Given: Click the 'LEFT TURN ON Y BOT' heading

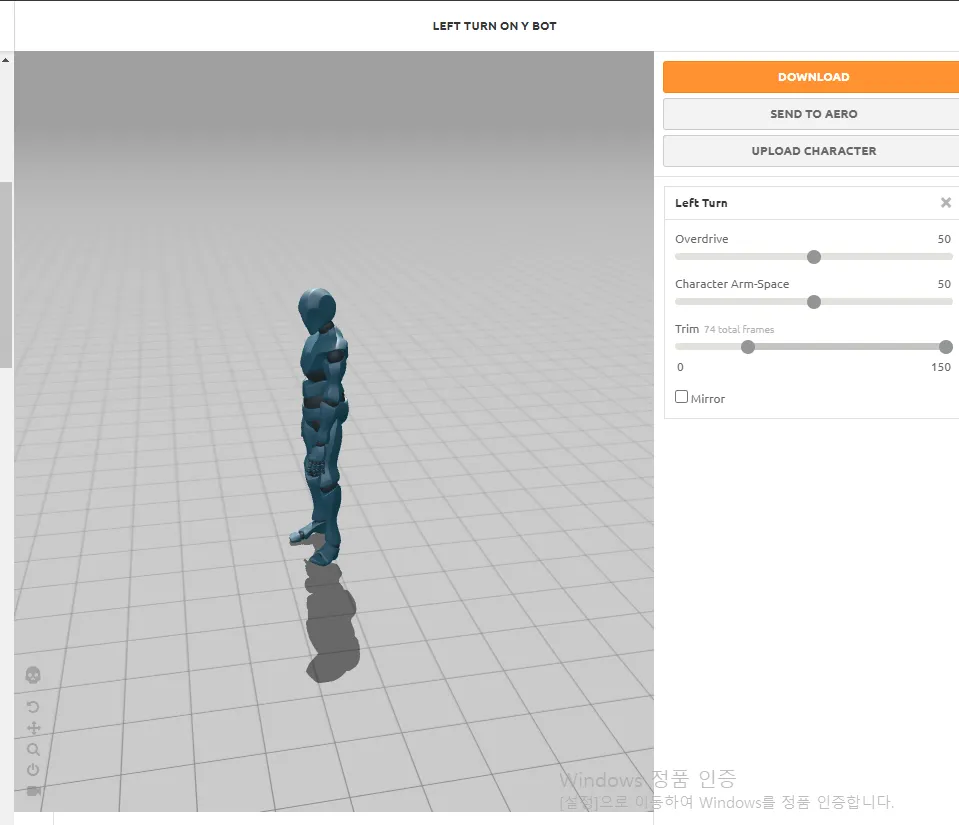Looking at the screenshot, I should (494, 26).
